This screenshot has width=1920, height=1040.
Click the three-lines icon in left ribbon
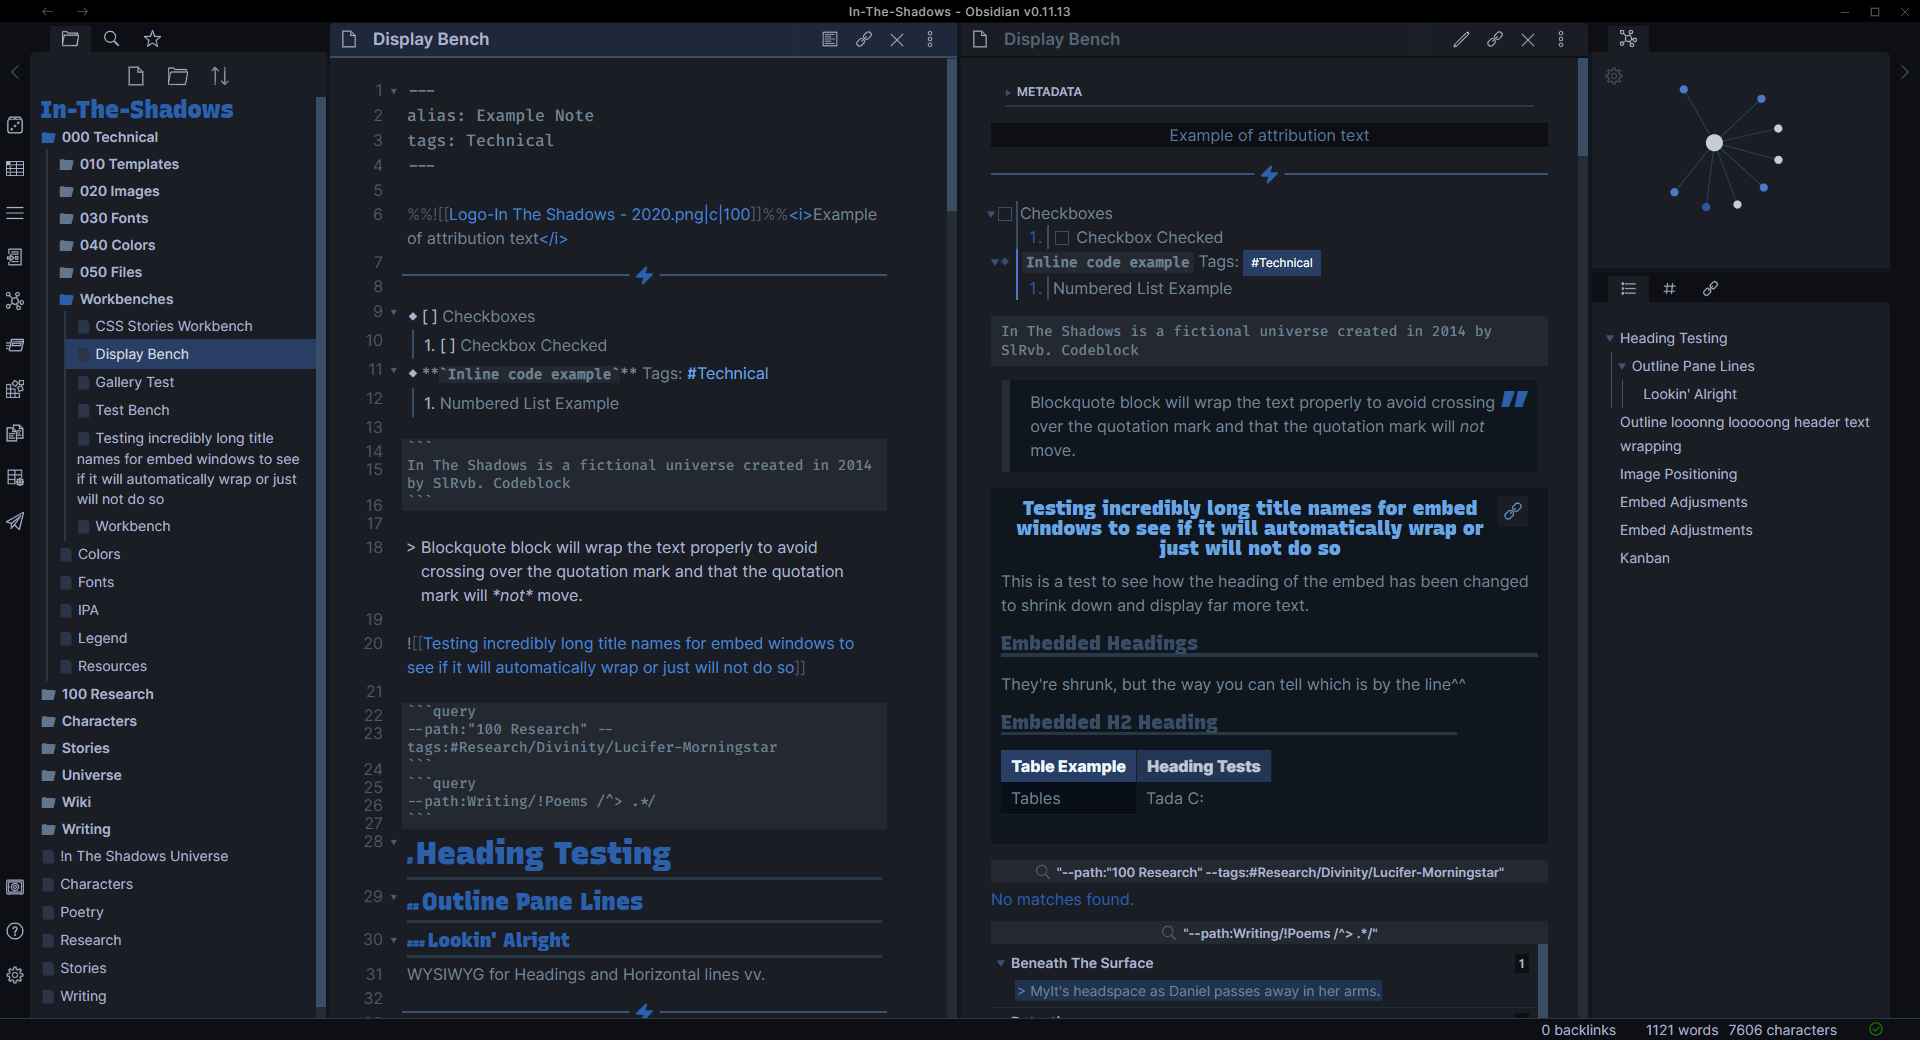click(x=15, y=213)
